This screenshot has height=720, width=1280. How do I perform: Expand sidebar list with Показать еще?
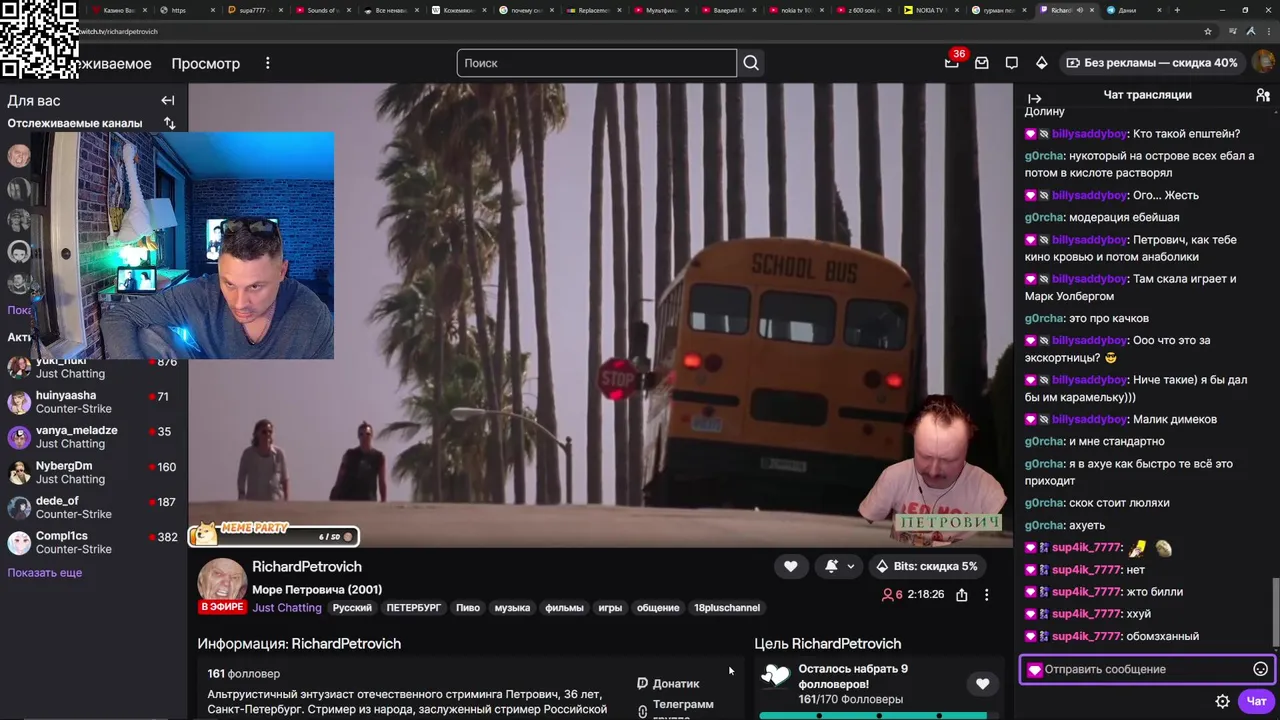[45, 573]
